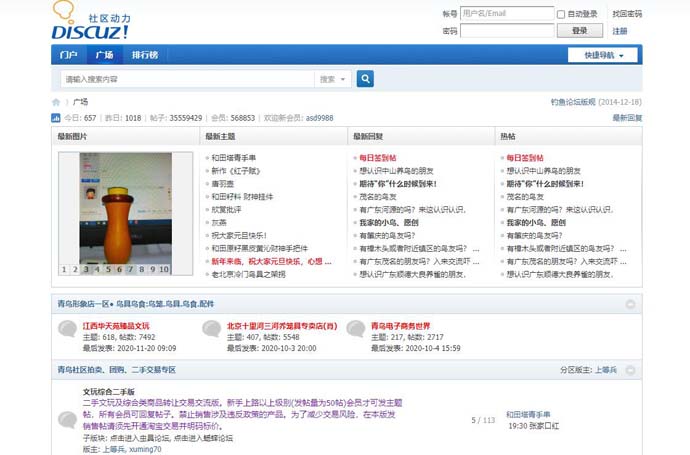Click the 最新回复 link at right
The height and width of the screenshot is (455, 690).
(628, 118)
